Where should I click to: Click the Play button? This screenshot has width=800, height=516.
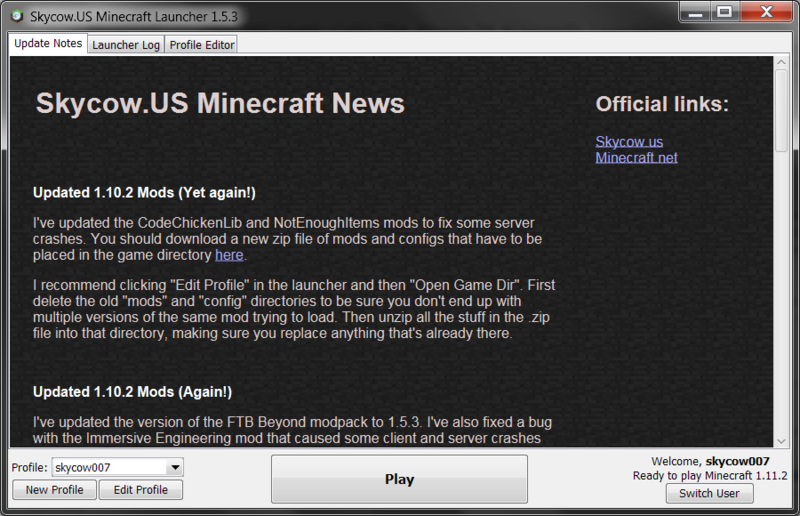[x=399, y=479]
